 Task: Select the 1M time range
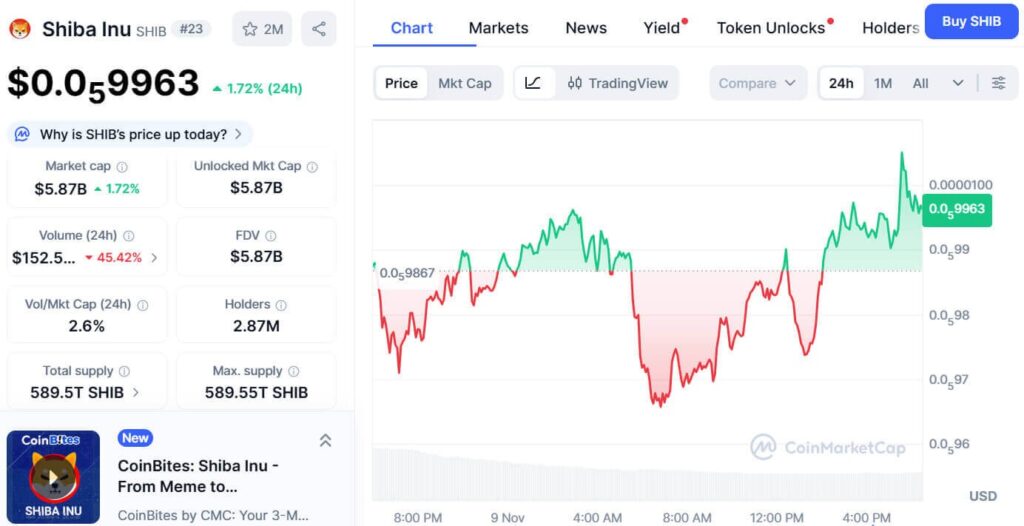coord(883,83)
